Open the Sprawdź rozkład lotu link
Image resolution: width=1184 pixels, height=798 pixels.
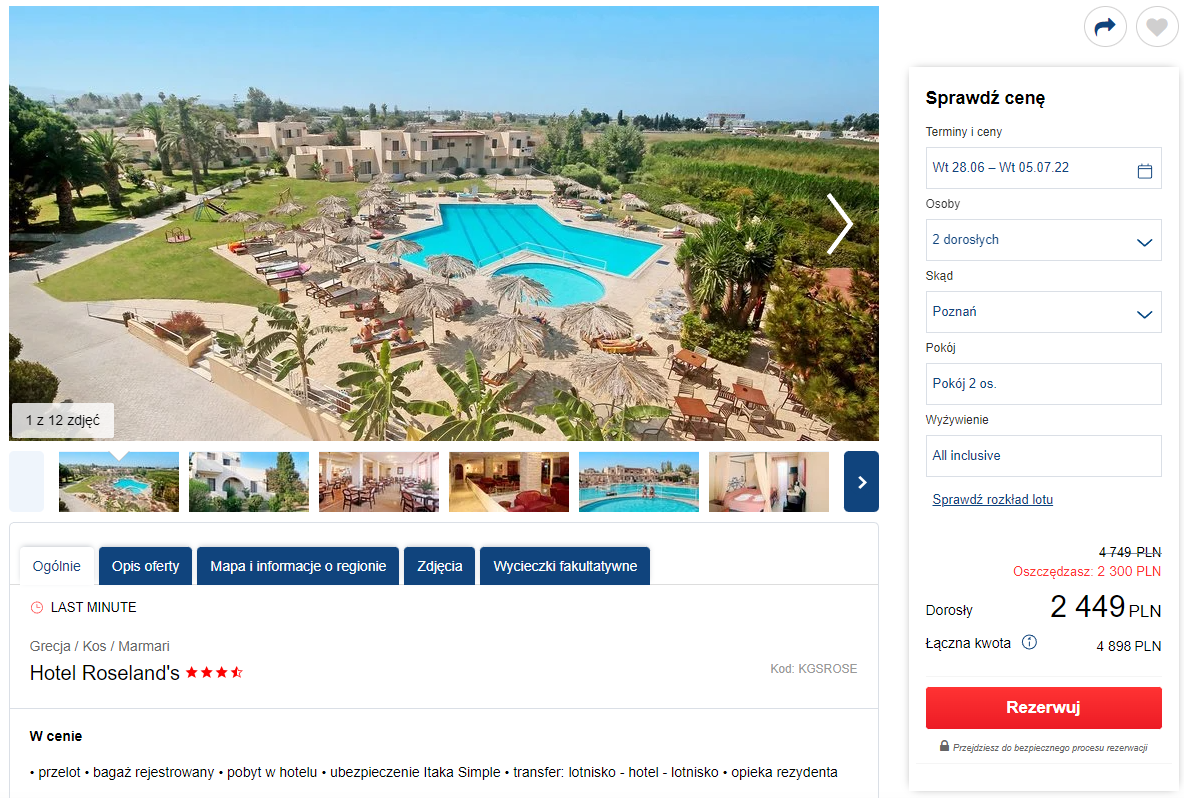tap(992, 499)
